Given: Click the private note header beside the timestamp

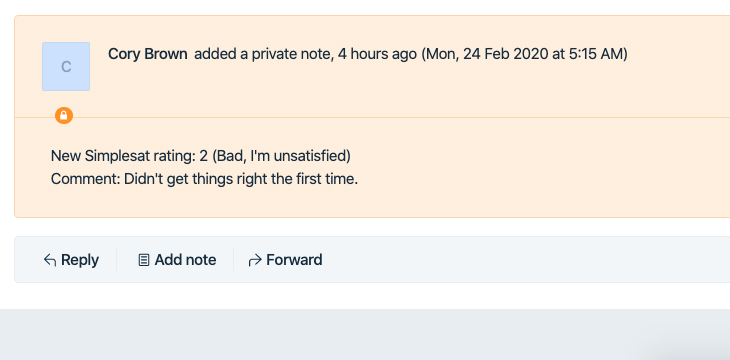Looking at the screenshot, I should tap(675, 65).
